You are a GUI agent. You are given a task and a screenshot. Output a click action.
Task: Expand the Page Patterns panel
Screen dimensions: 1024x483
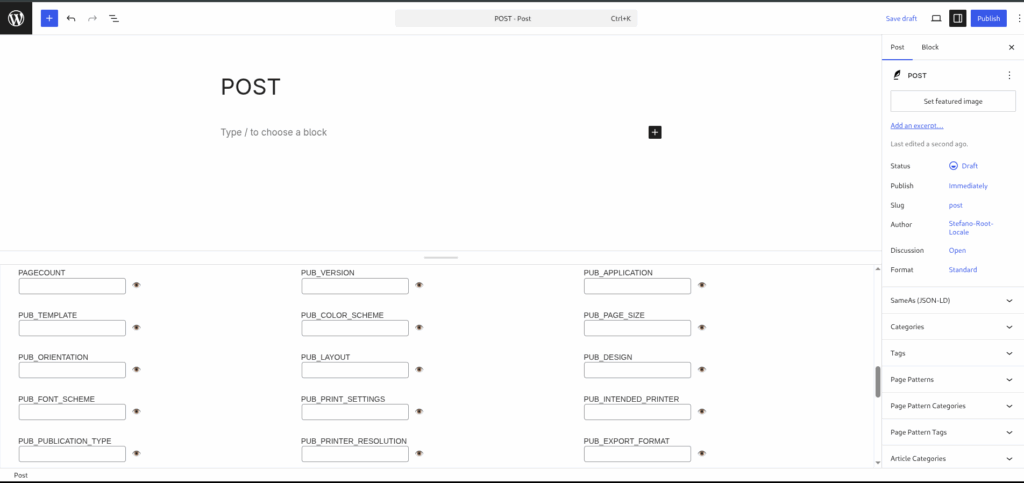(953, 379)
